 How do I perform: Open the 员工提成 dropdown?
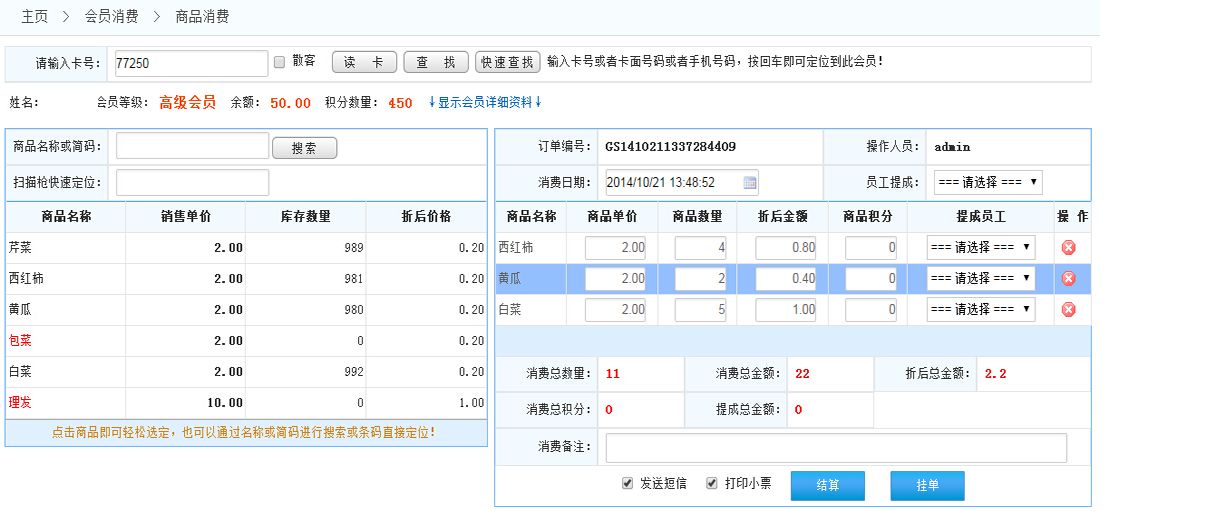(x=987, y=182)
